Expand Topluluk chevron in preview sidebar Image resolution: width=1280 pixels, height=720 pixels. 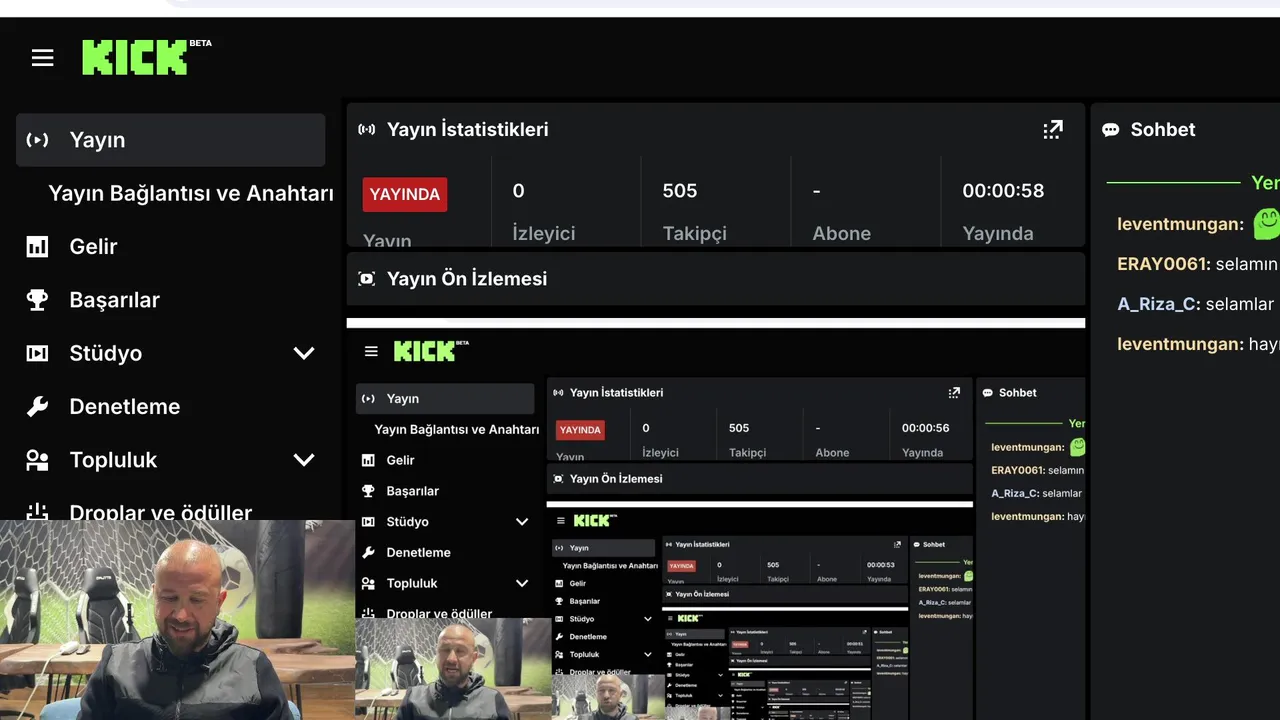[x=521, y=583]
